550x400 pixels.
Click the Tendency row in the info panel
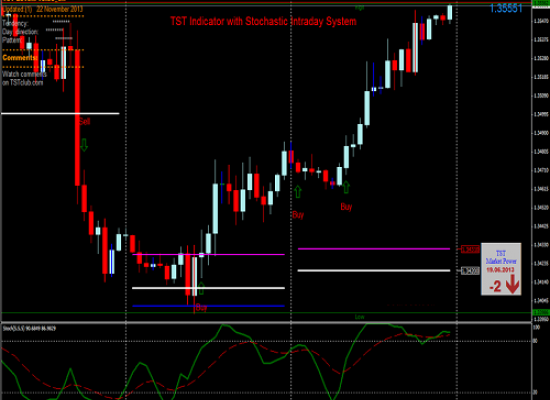(36, 23)
